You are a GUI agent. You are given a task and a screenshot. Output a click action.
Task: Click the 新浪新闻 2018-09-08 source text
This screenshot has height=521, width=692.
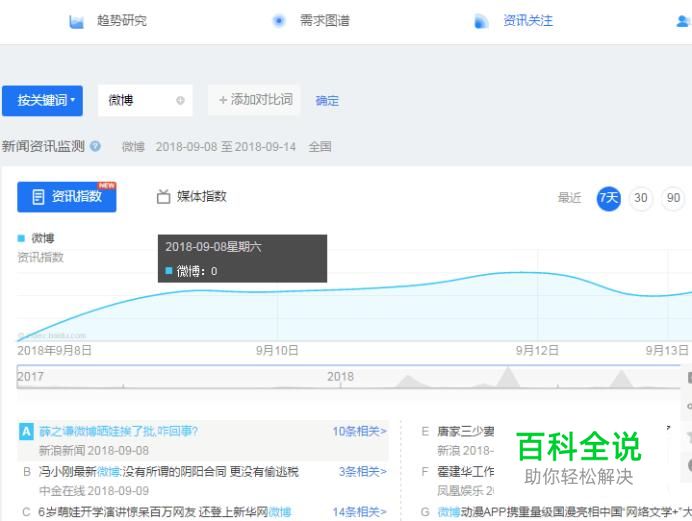[x=94, y=450]
